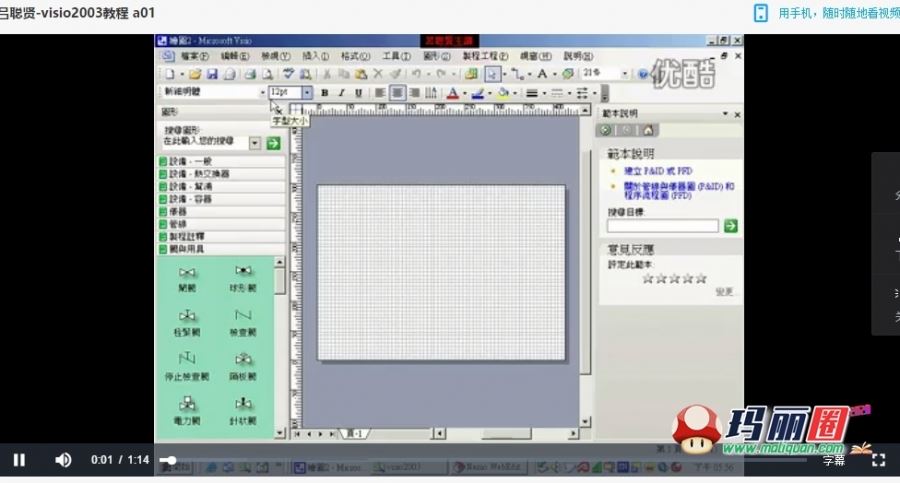Image resolution: width=900 pixels, height=483 pixels.
Task: Toggle align right text
Action: coord(414,93)
